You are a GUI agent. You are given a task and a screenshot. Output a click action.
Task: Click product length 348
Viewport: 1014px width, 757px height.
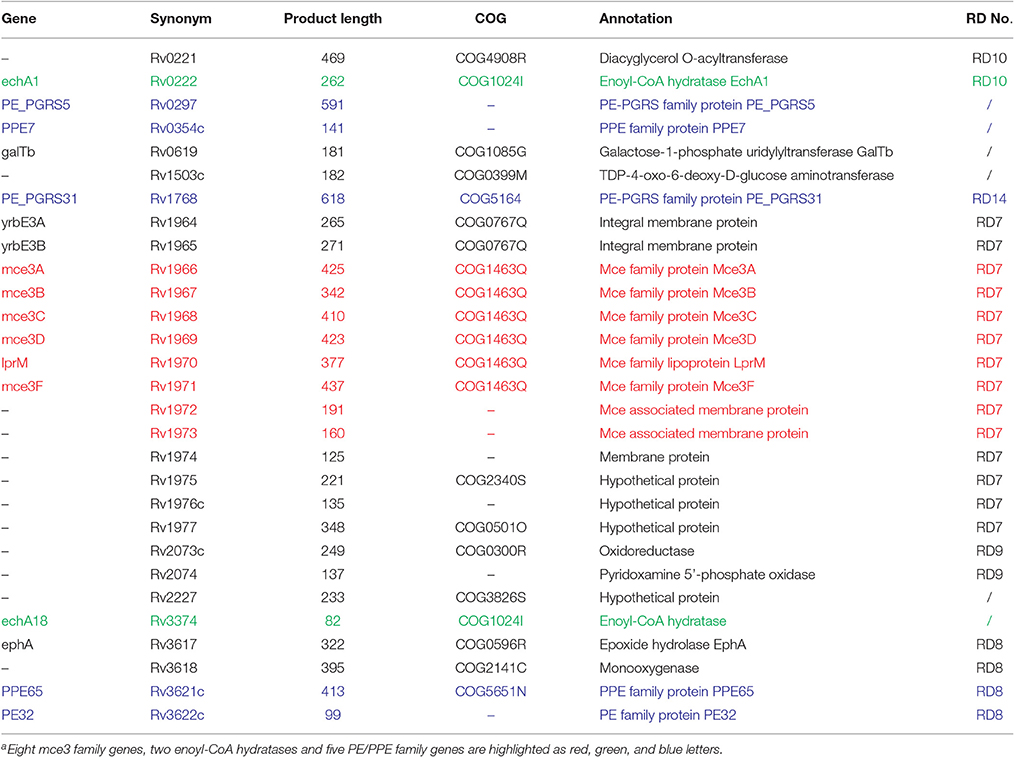[x=332, y=528]
